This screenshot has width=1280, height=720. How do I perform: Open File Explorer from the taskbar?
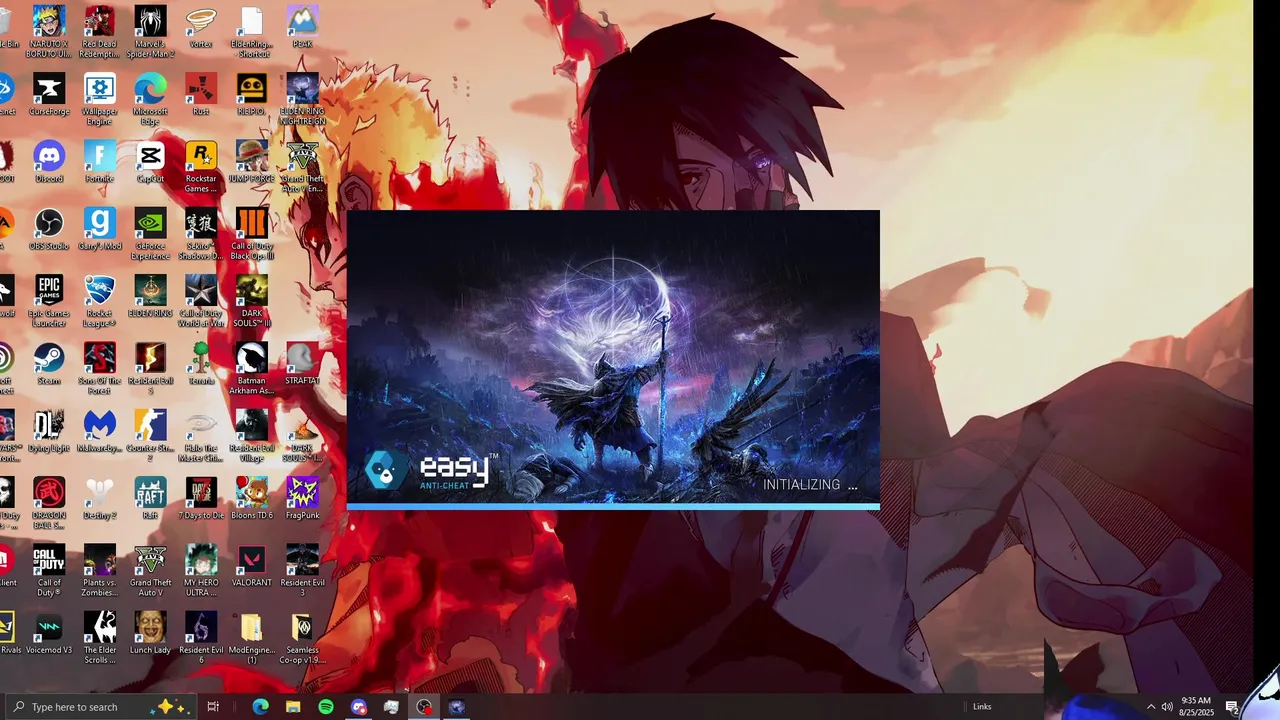293,707
